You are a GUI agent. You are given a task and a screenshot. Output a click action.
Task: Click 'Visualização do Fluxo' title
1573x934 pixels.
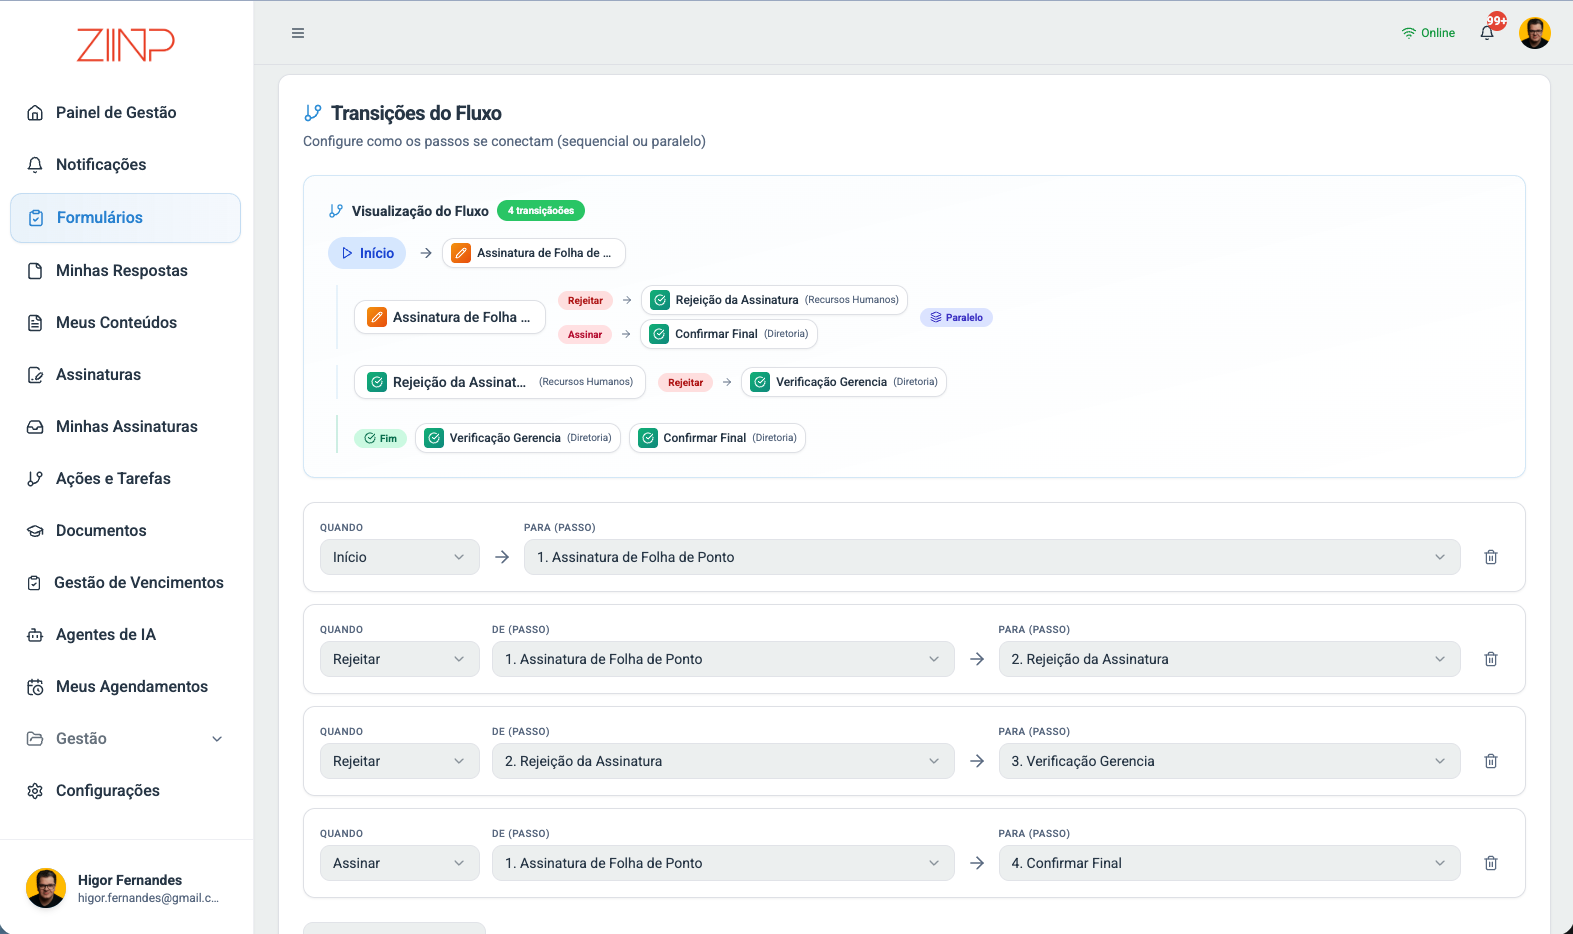[420, 211]
